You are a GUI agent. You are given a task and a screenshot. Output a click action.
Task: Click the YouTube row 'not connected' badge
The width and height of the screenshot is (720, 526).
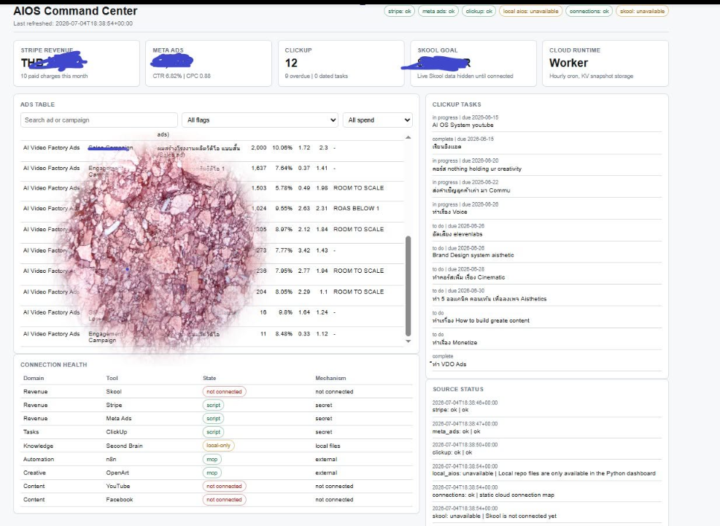(x=224, y=486)
